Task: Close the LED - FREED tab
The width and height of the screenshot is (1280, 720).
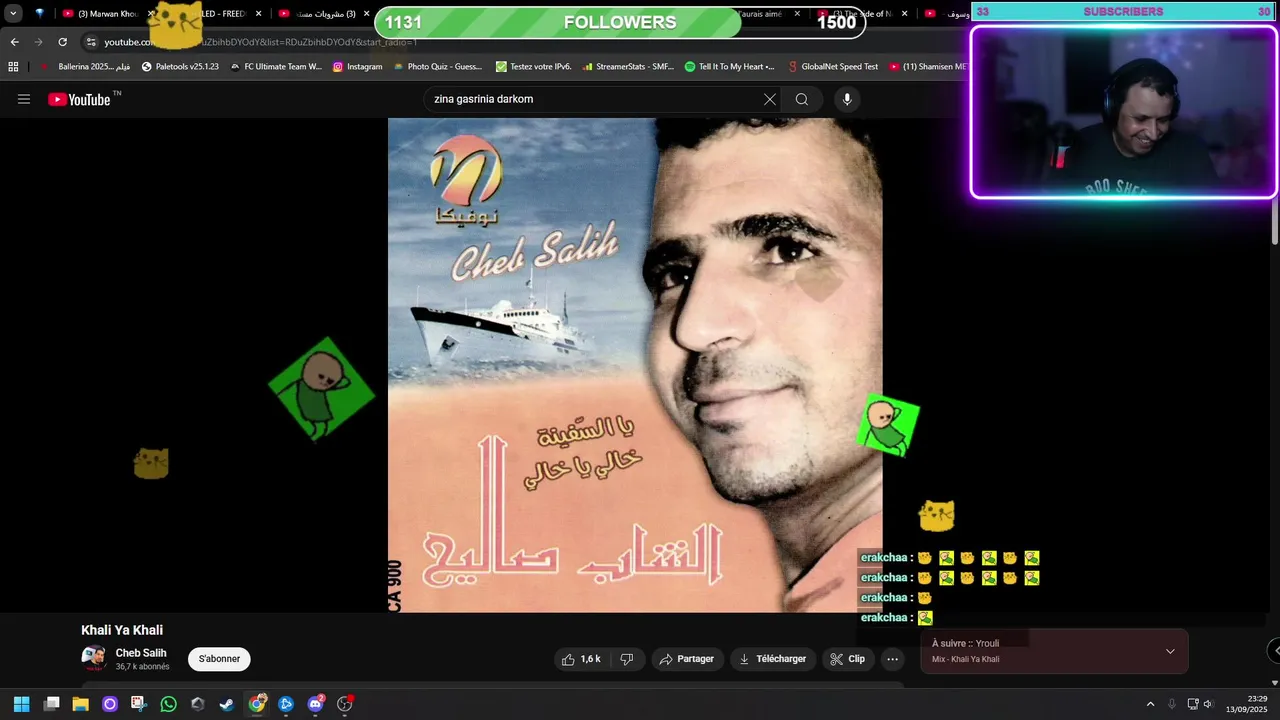Action: coord(259,14)
